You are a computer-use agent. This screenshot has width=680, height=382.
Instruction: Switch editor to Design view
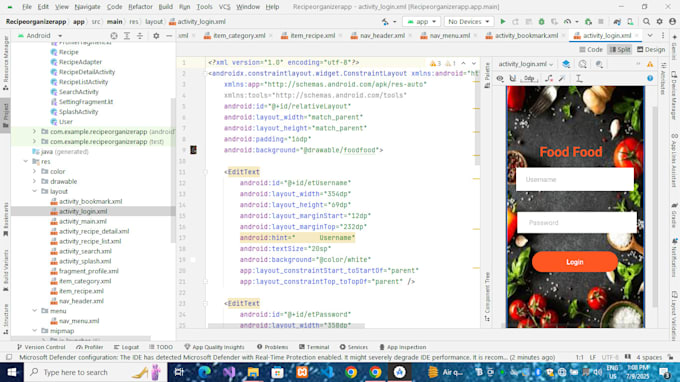pos(651,49)
